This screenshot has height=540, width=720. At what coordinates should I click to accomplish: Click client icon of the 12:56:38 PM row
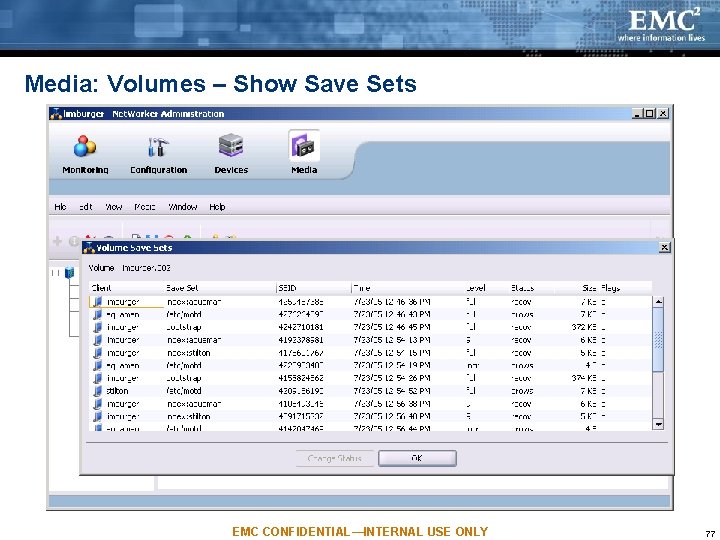97,404
